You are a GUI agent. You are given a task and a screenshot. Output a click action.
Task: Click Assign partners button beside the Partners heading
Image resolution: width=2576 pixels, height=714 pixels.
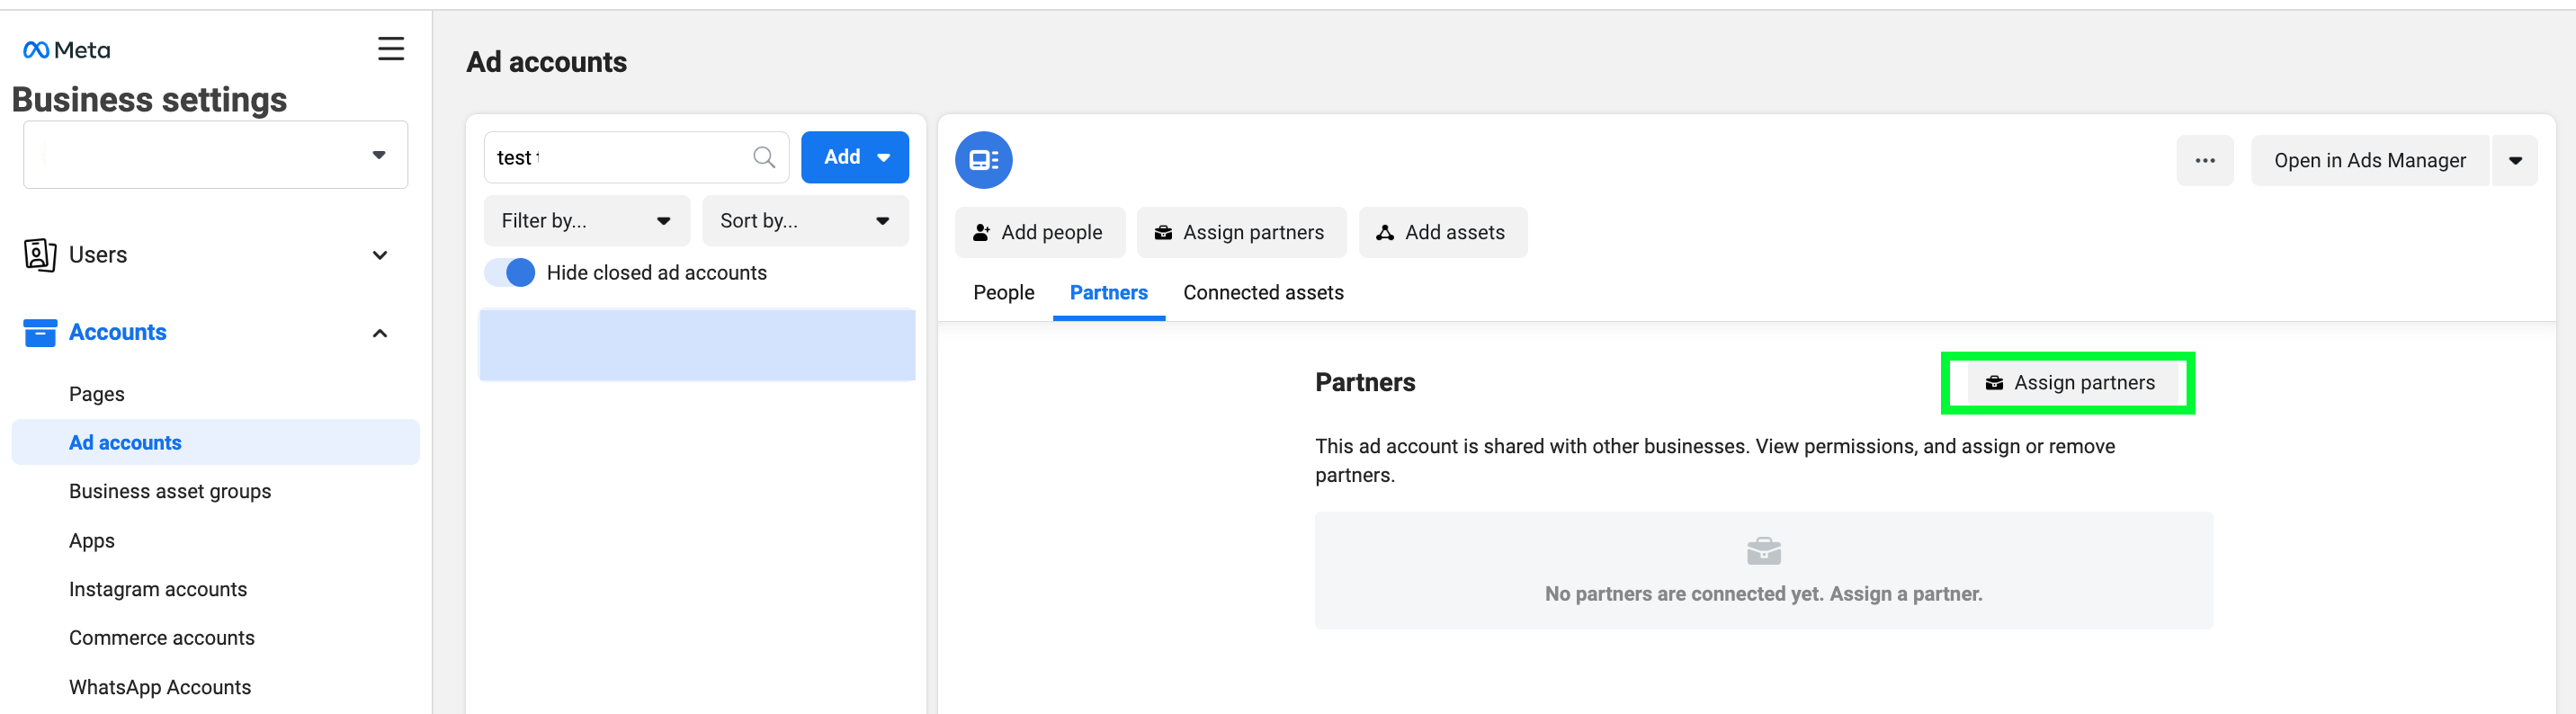(2071, 383)
